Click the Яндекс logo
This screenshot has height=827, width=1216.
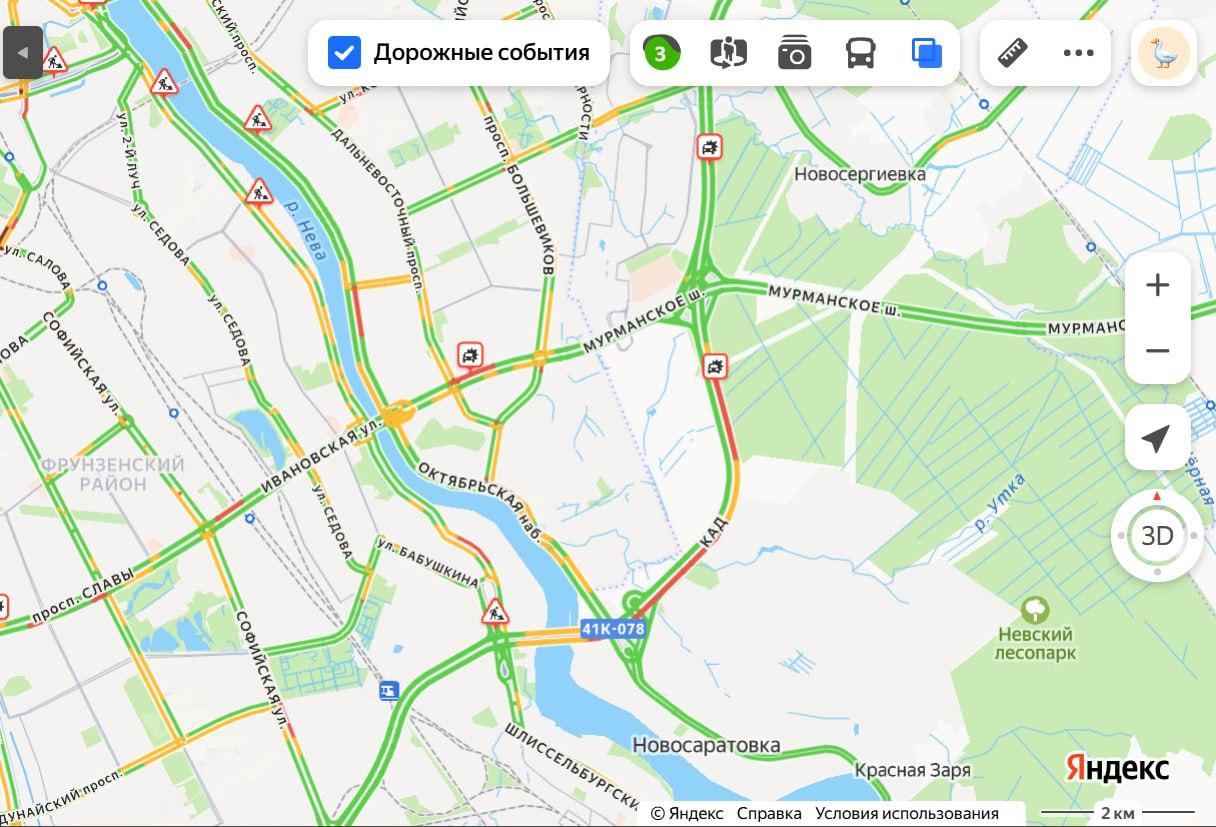click(1117, 768)
